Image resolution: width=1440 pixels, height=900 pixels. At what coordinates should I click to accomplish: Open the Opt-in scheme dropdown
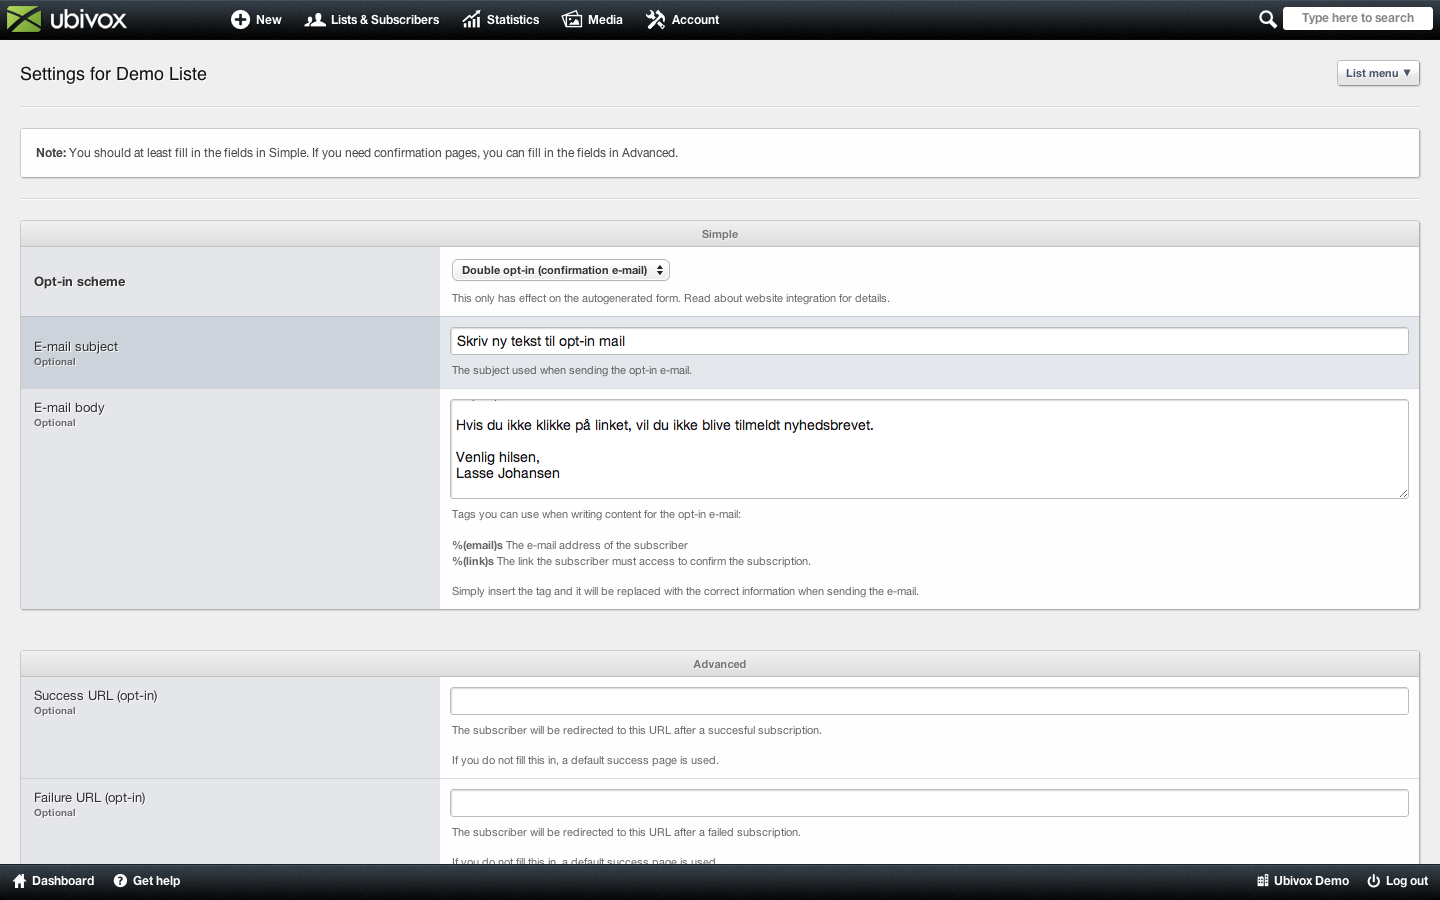pyautogui.click(x=560, y=270)
